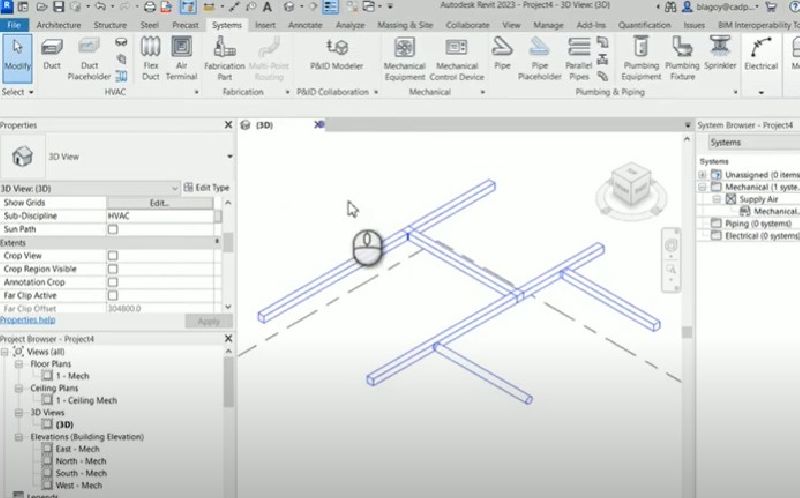This screenshot has width=800, height=498.
Task: Close the Properties palette
Action: (x=229, y=125)
